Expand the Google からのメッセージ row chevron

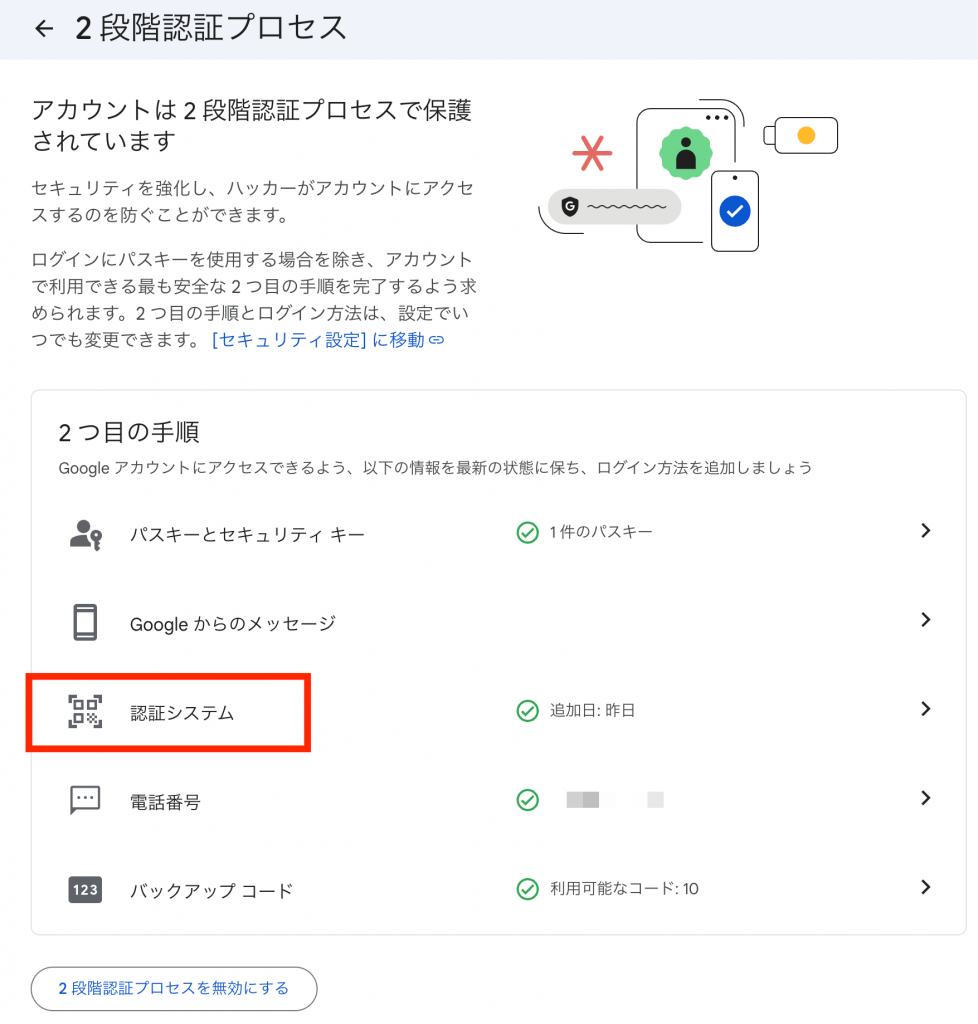pyautogui.click(x=925, y=620)
